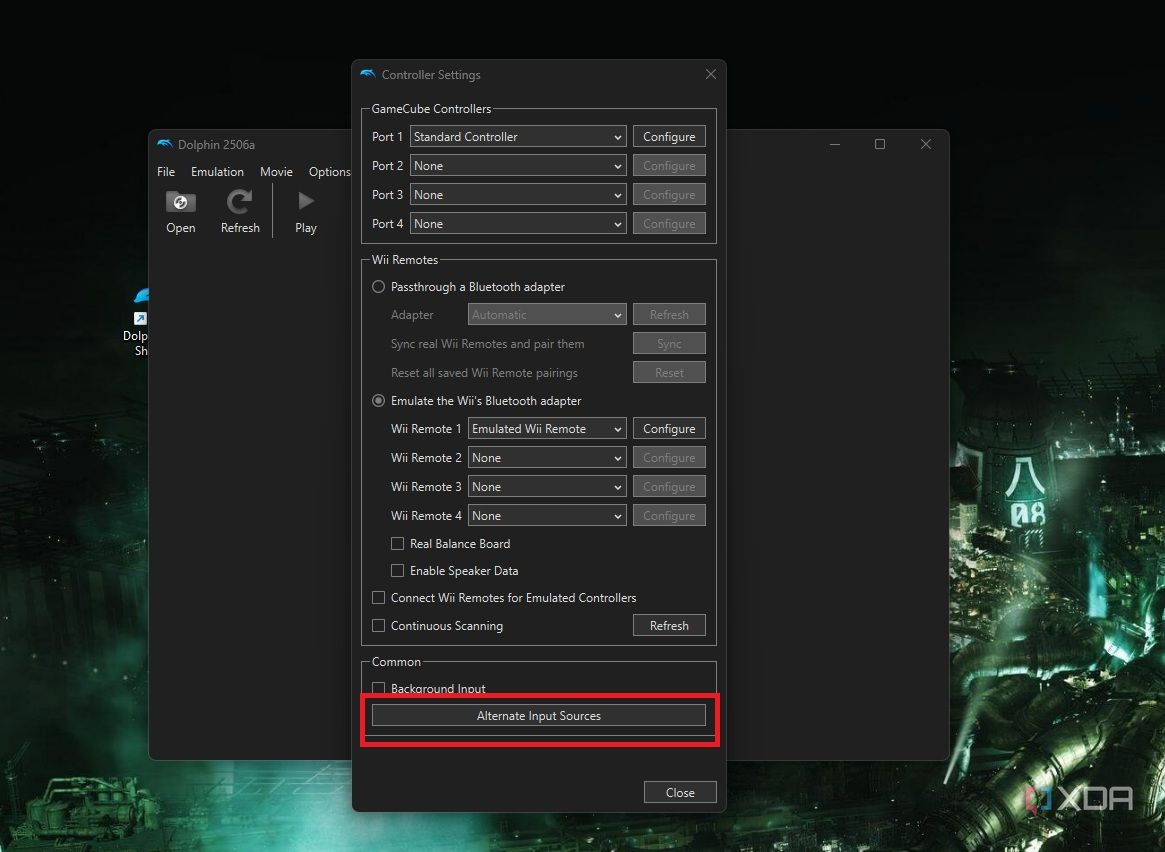The width and height of the screenshot is (1165, 852).
Task: Click Configure for Wii Remote 1
Action: pyautogui.click(x=669, y=429)
